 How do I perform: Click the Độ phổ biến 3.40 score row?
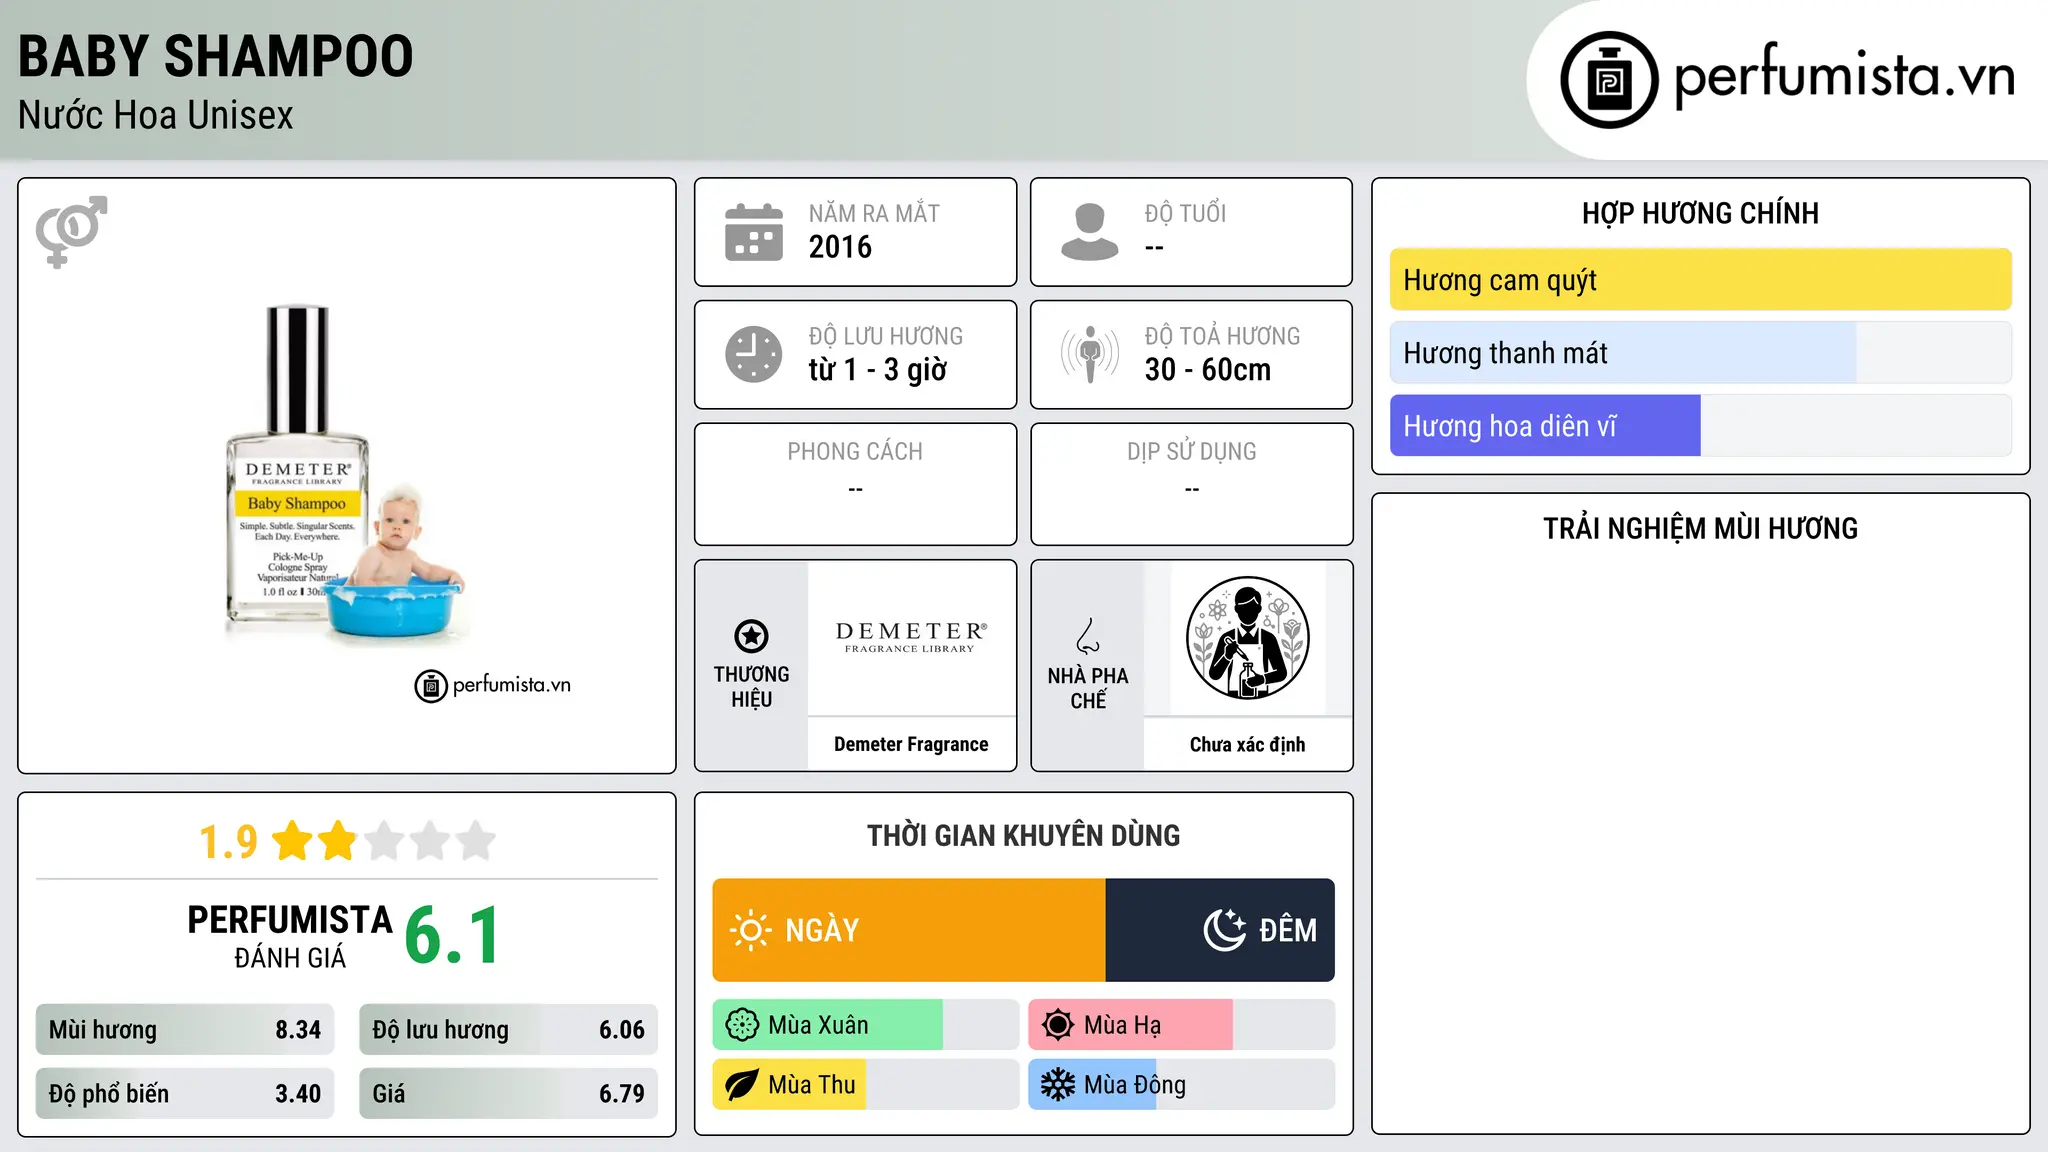(185, 1094)
